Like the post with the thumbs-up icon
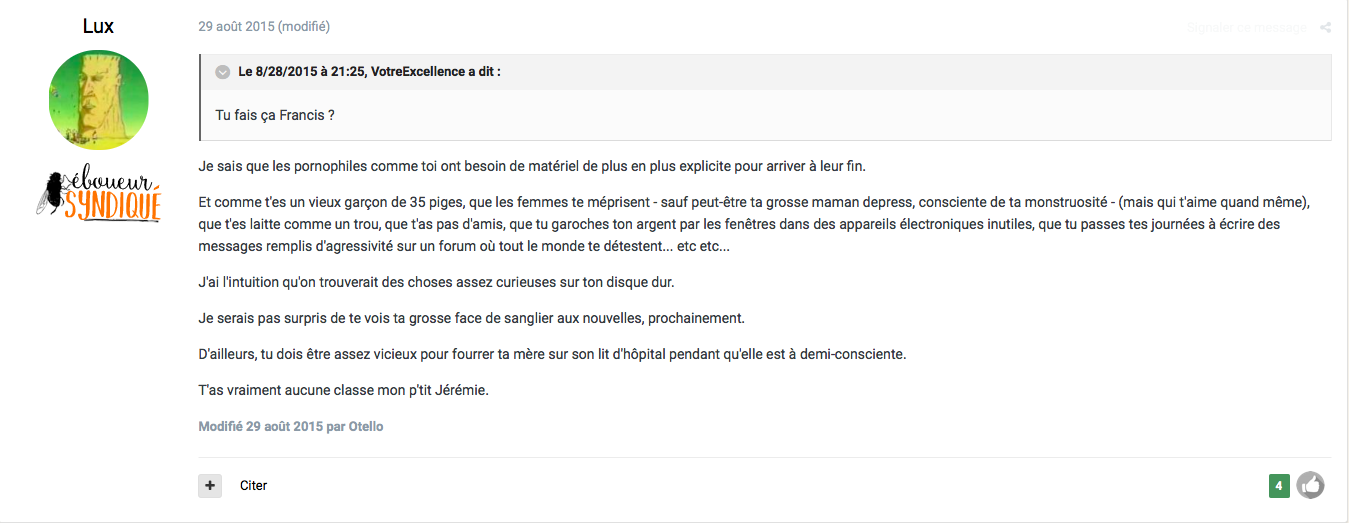The image size is (1349, 523). tap(1311, 486)
